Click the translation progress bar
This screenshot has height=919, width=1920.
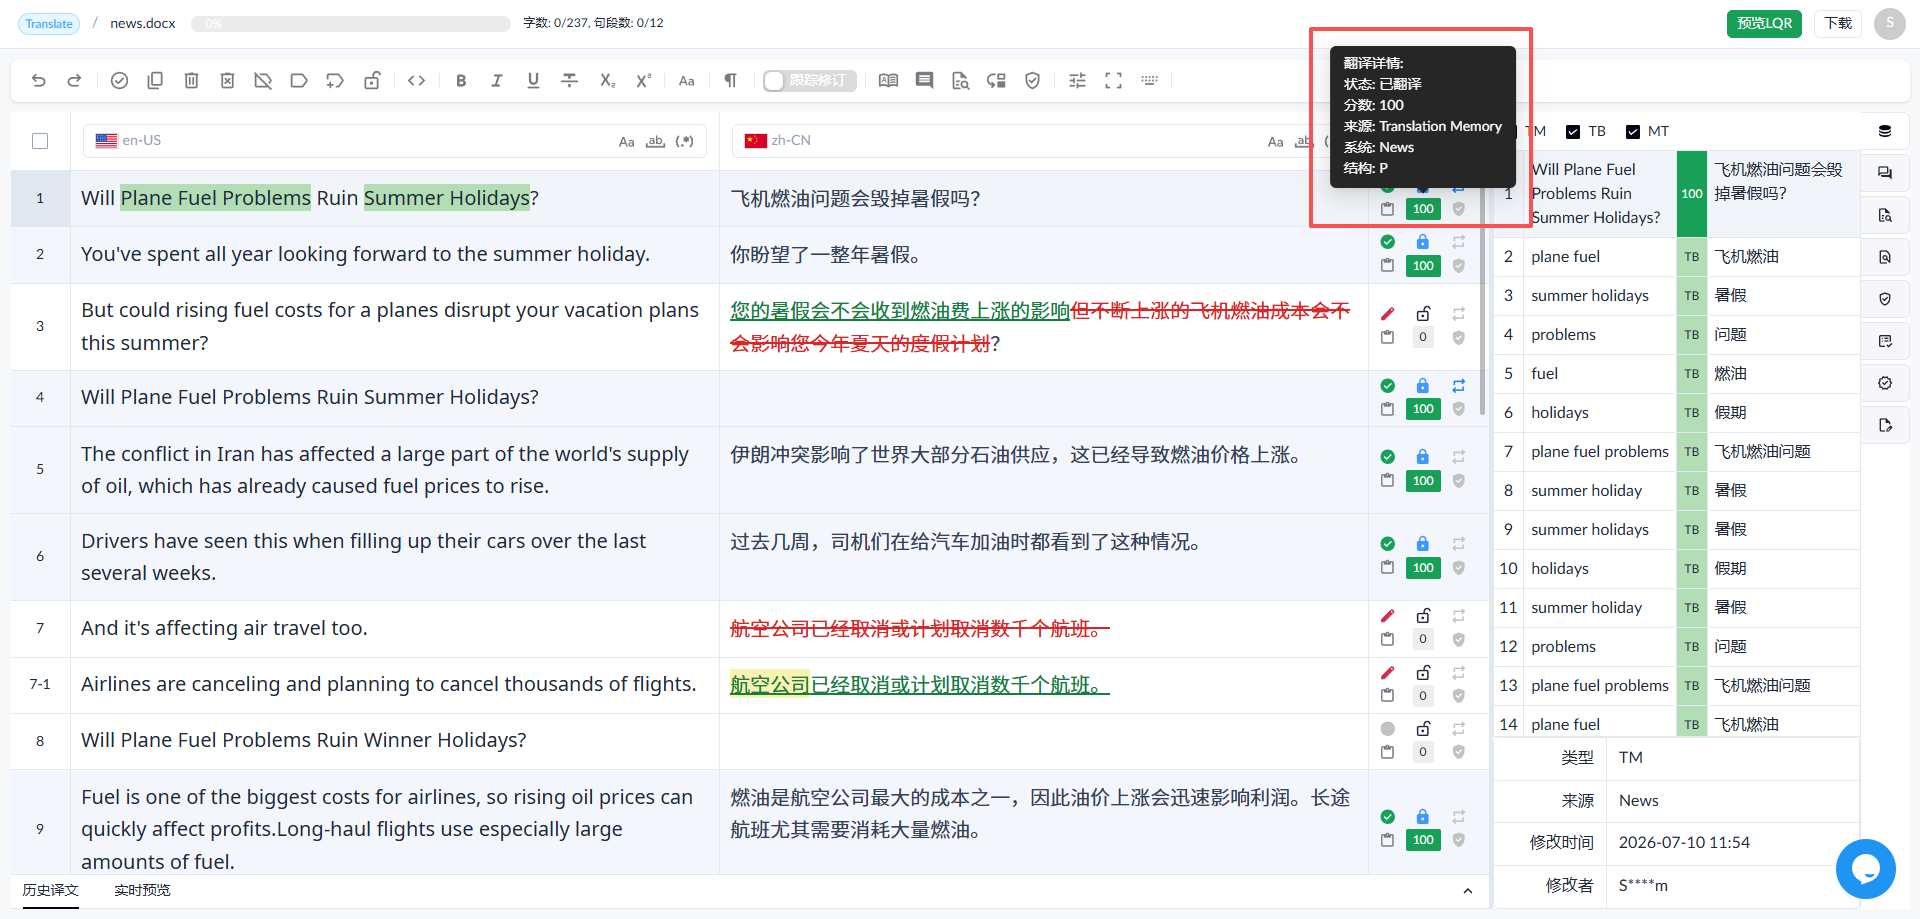point(351,23)
